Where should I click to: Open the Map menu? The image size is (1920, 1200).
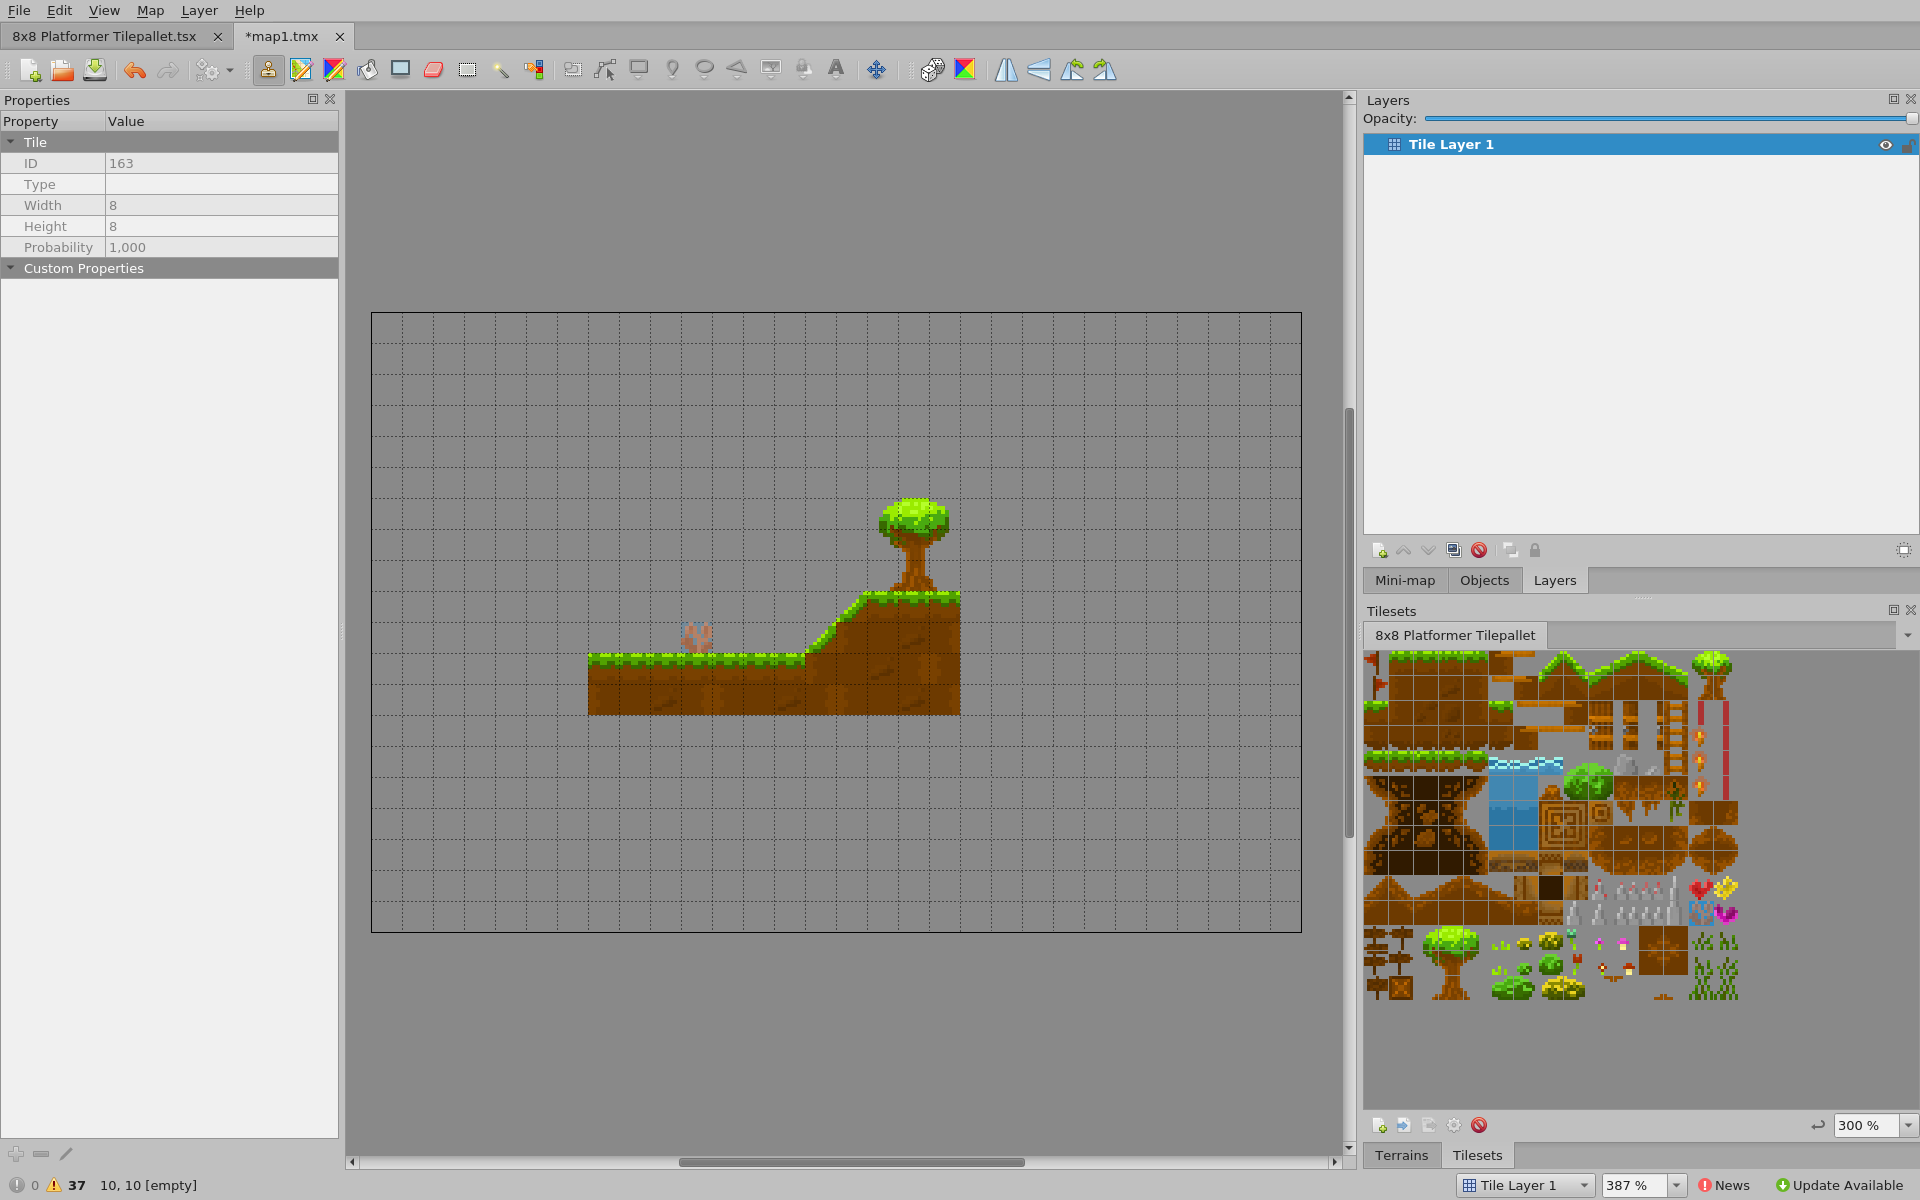point(150,10)
